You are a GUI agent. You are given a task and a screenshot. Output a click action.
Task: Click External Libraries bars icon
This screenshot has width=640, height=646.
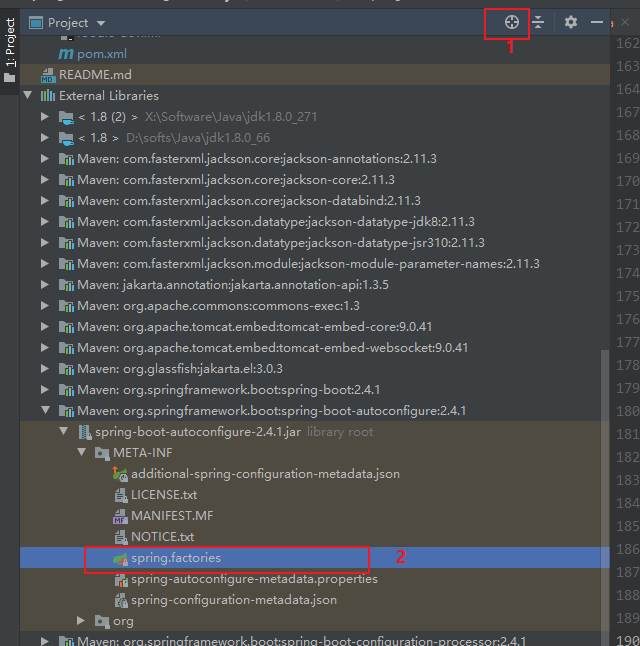point(48,96)
